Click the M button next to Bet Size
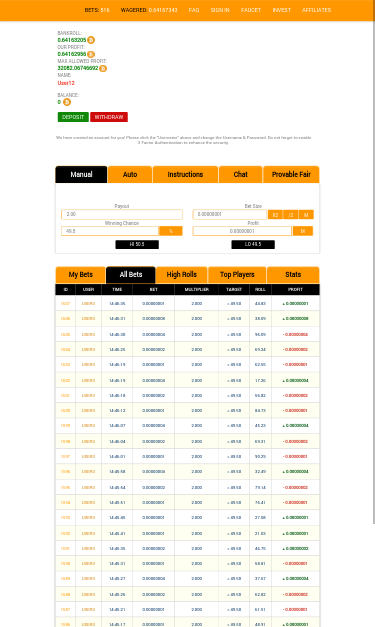 (x=306, y=215)
